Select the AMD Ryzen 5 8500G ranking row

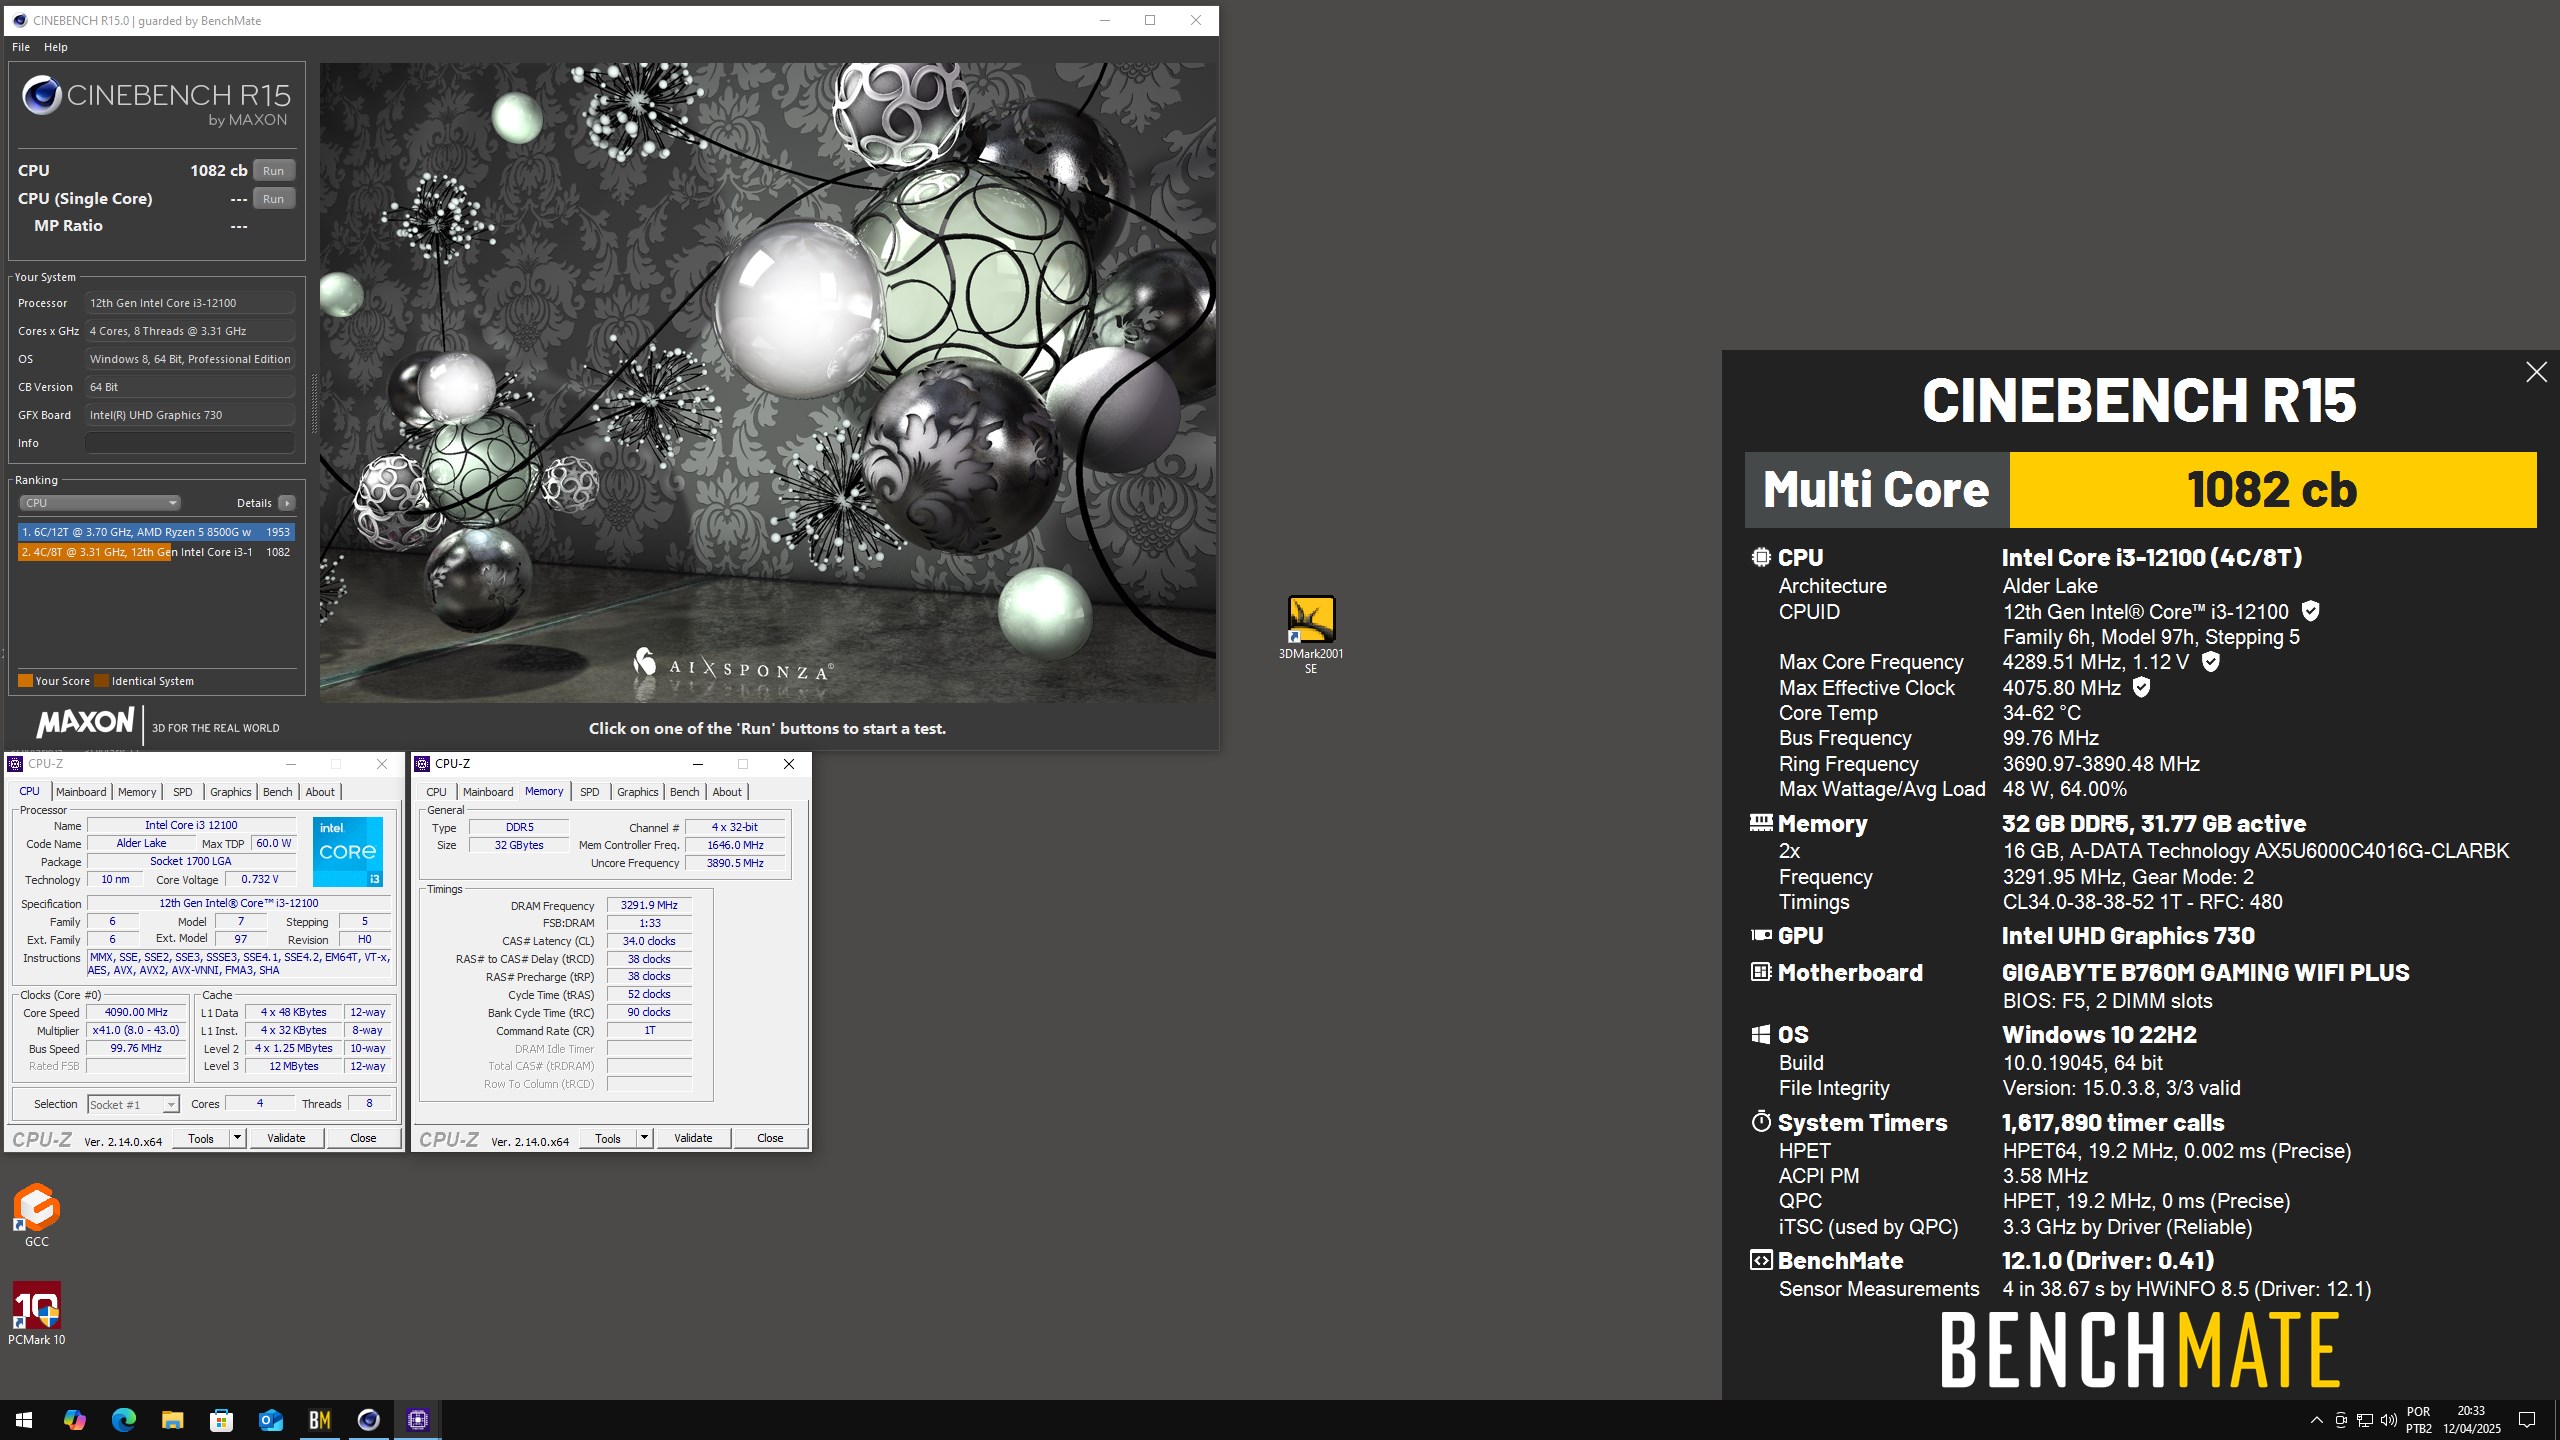point(156,532)
